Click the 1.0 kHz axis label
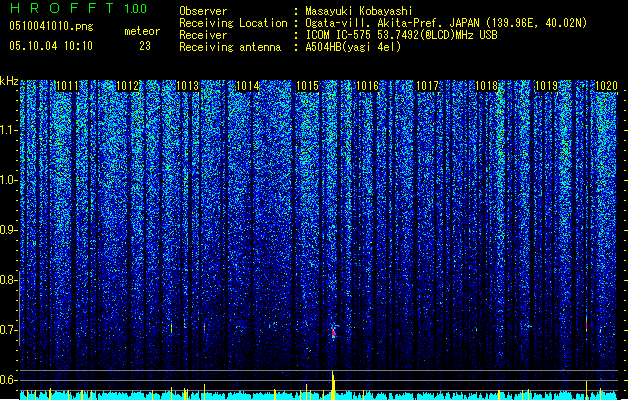The width and height of the screenshot is (629, 400). pos(7,180)
